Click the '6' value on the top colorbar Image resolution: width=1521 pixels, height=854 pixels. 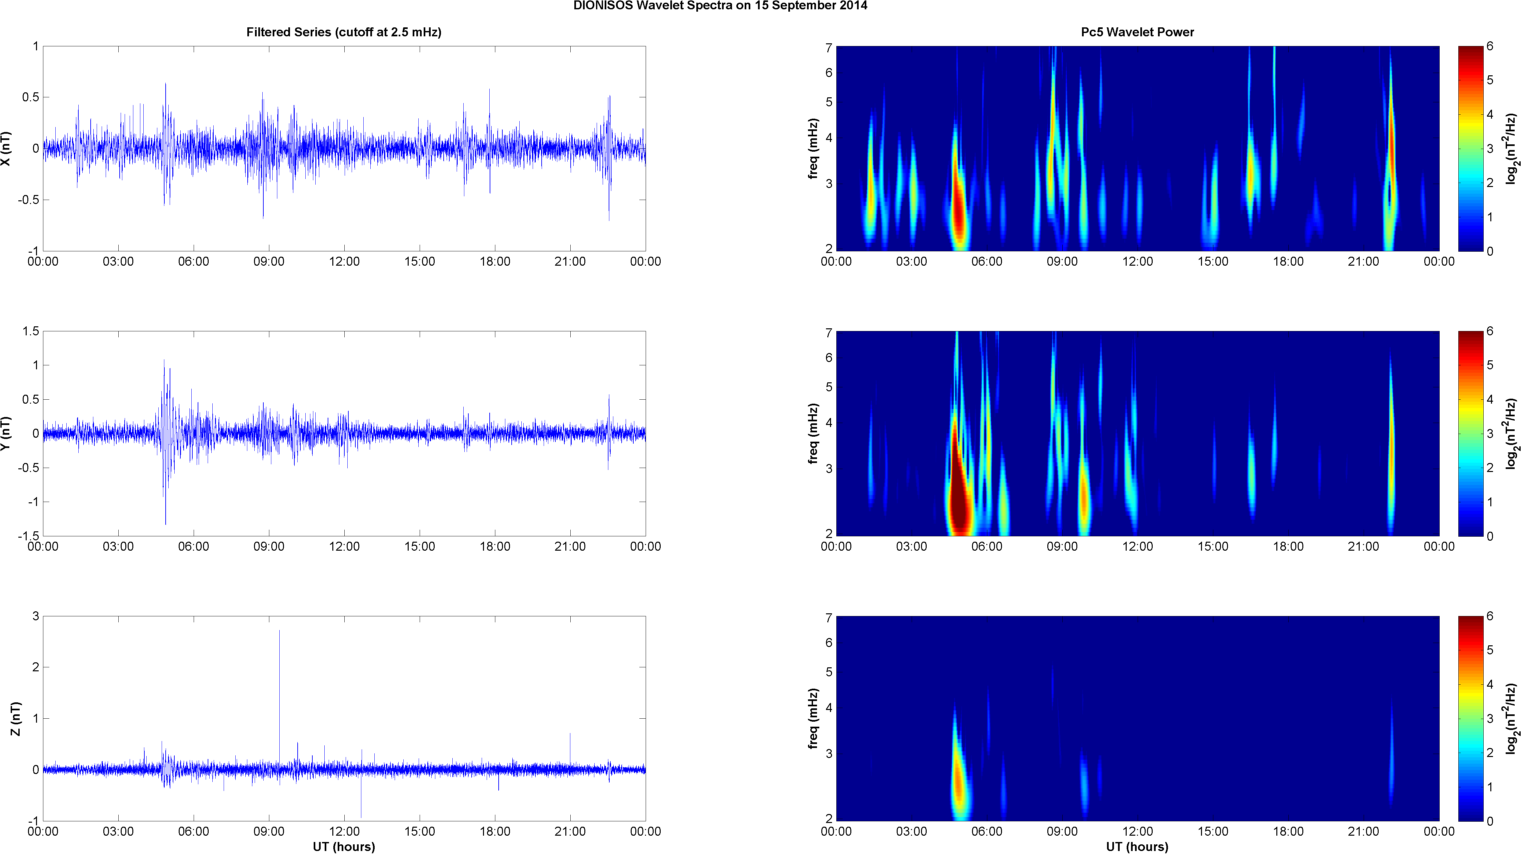point(1490,47)
